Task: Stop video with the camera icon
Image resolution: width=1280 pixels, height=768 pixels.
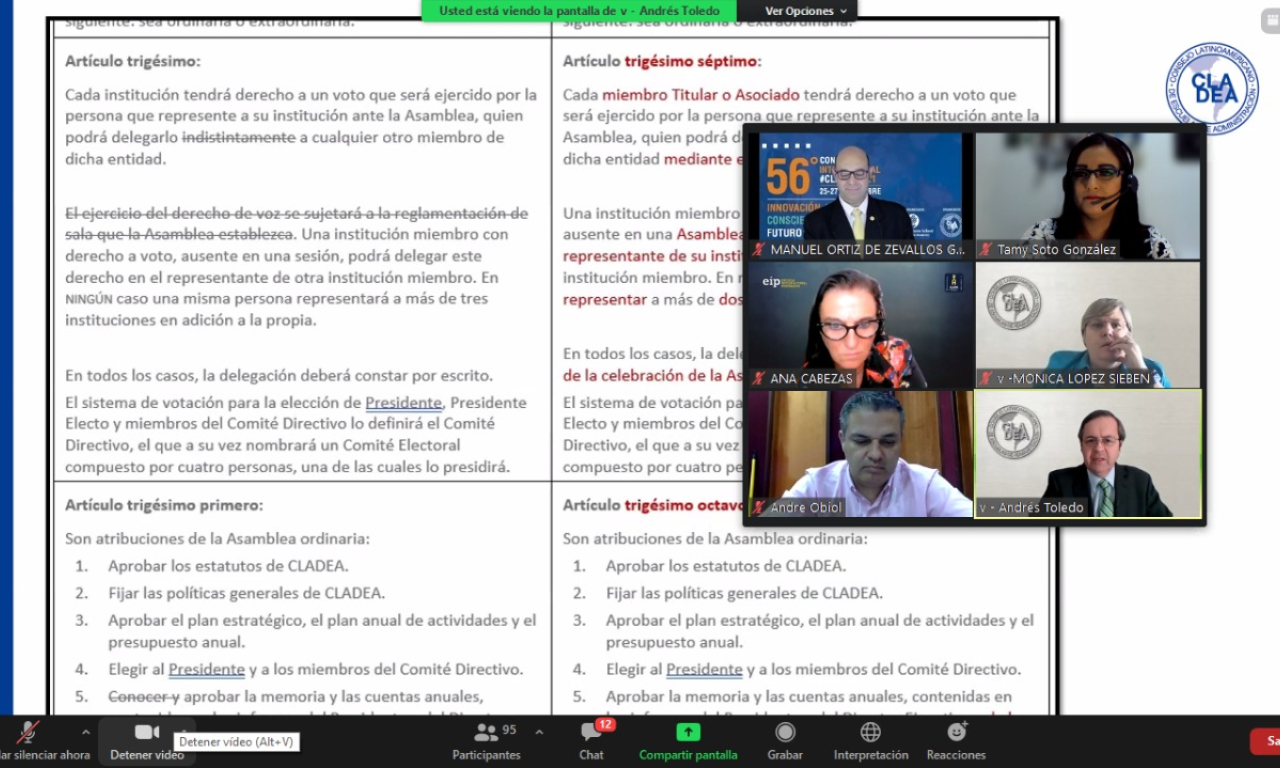Action: (x=147, y=733)
